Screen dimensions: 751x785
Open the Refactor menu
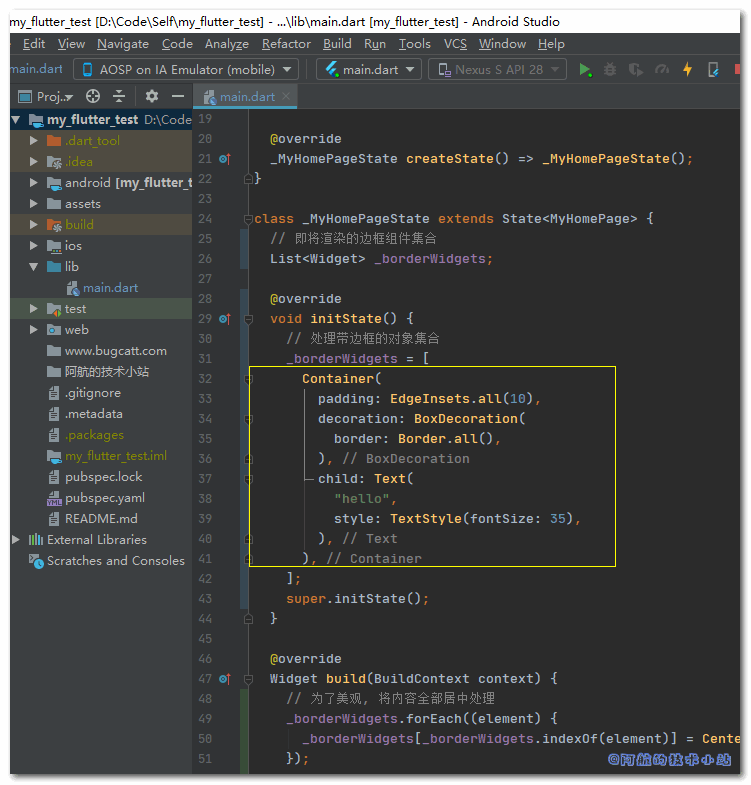286,44
